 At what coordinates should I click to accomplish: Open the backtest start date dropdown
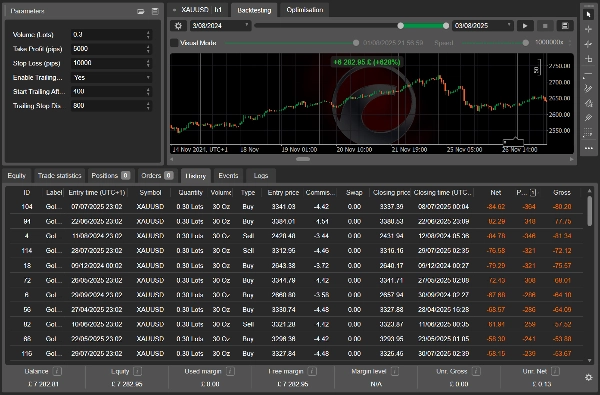tap(220, 26)
